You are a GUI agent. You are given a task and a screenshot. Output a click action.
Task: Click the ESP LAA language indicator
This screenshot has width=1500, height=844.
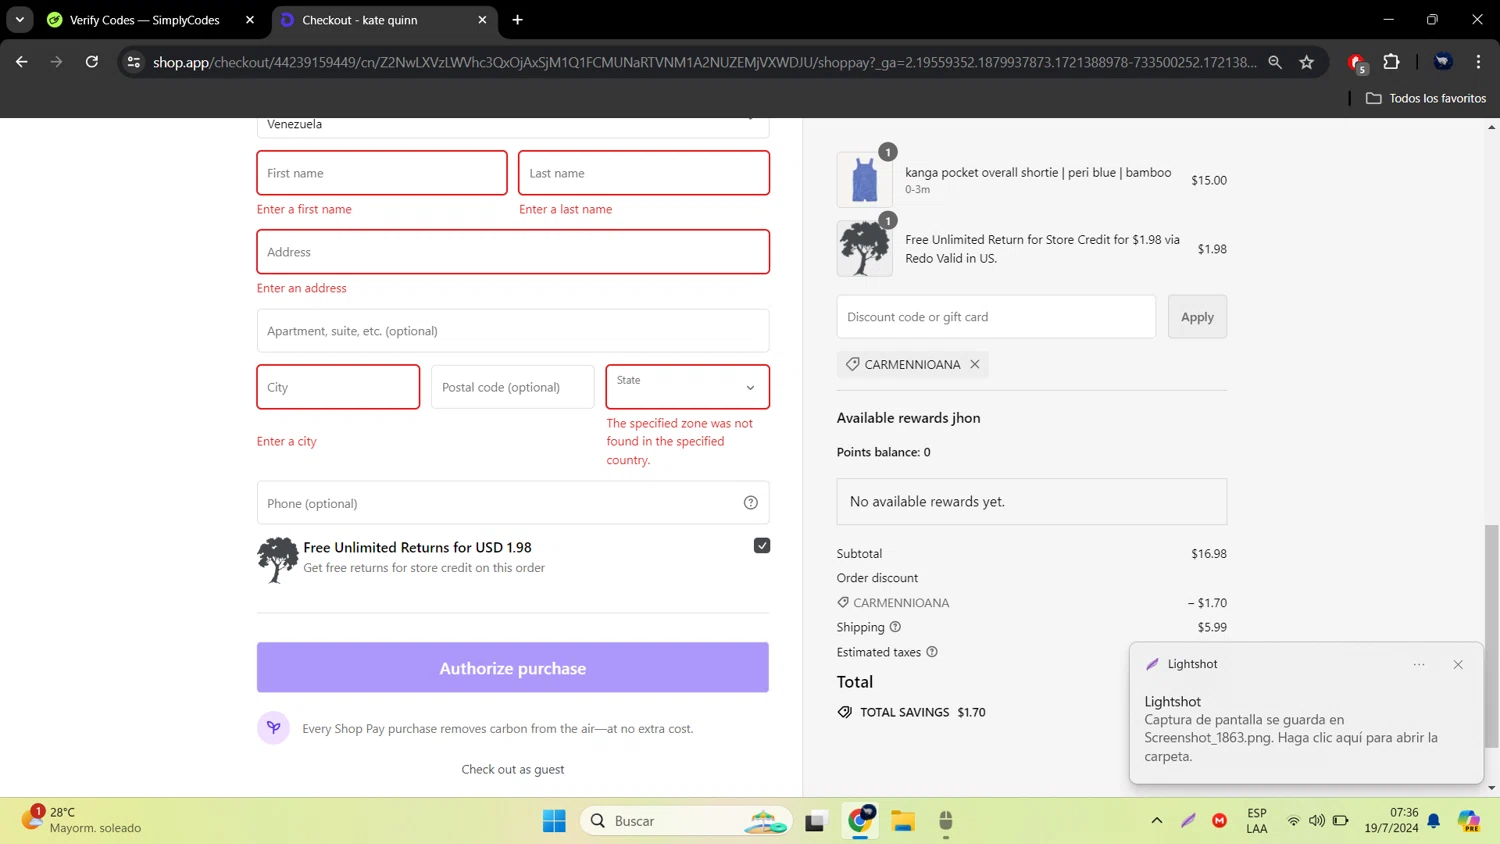[1257, 821]
